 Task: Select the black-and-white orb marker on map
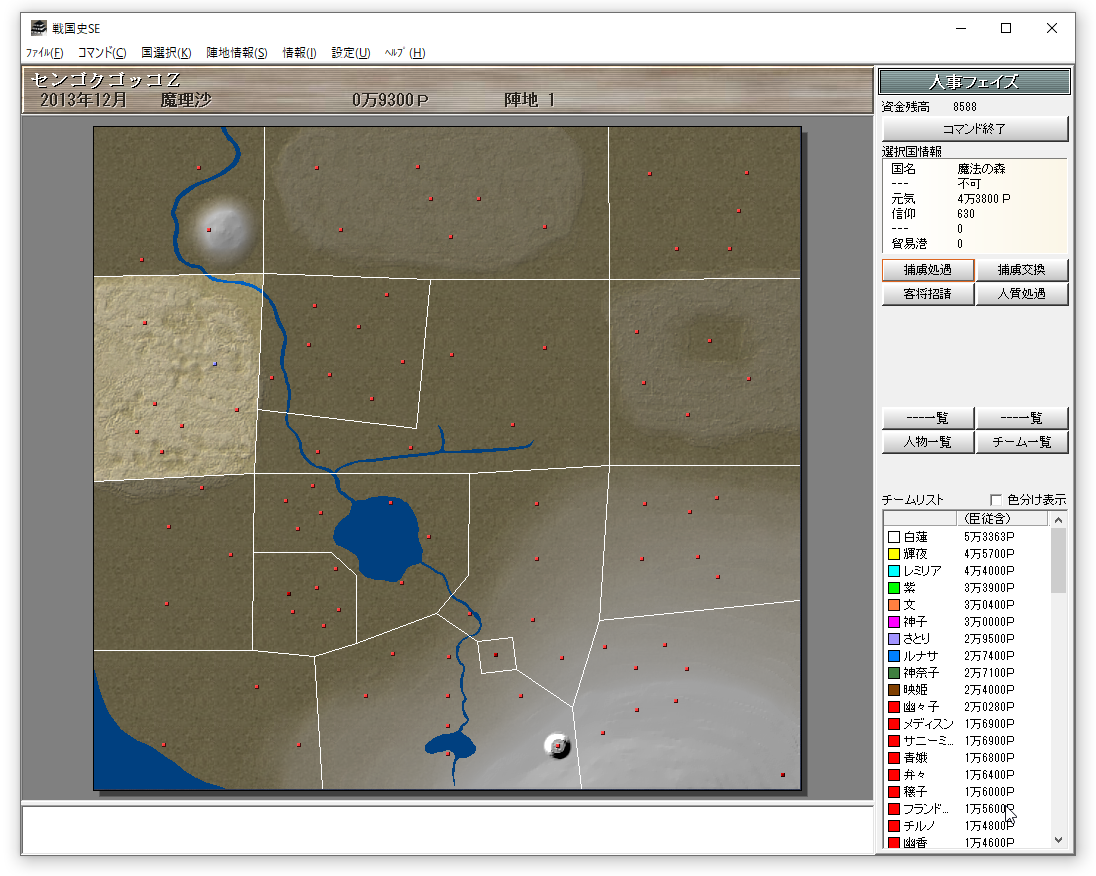[x=557, y=745]
